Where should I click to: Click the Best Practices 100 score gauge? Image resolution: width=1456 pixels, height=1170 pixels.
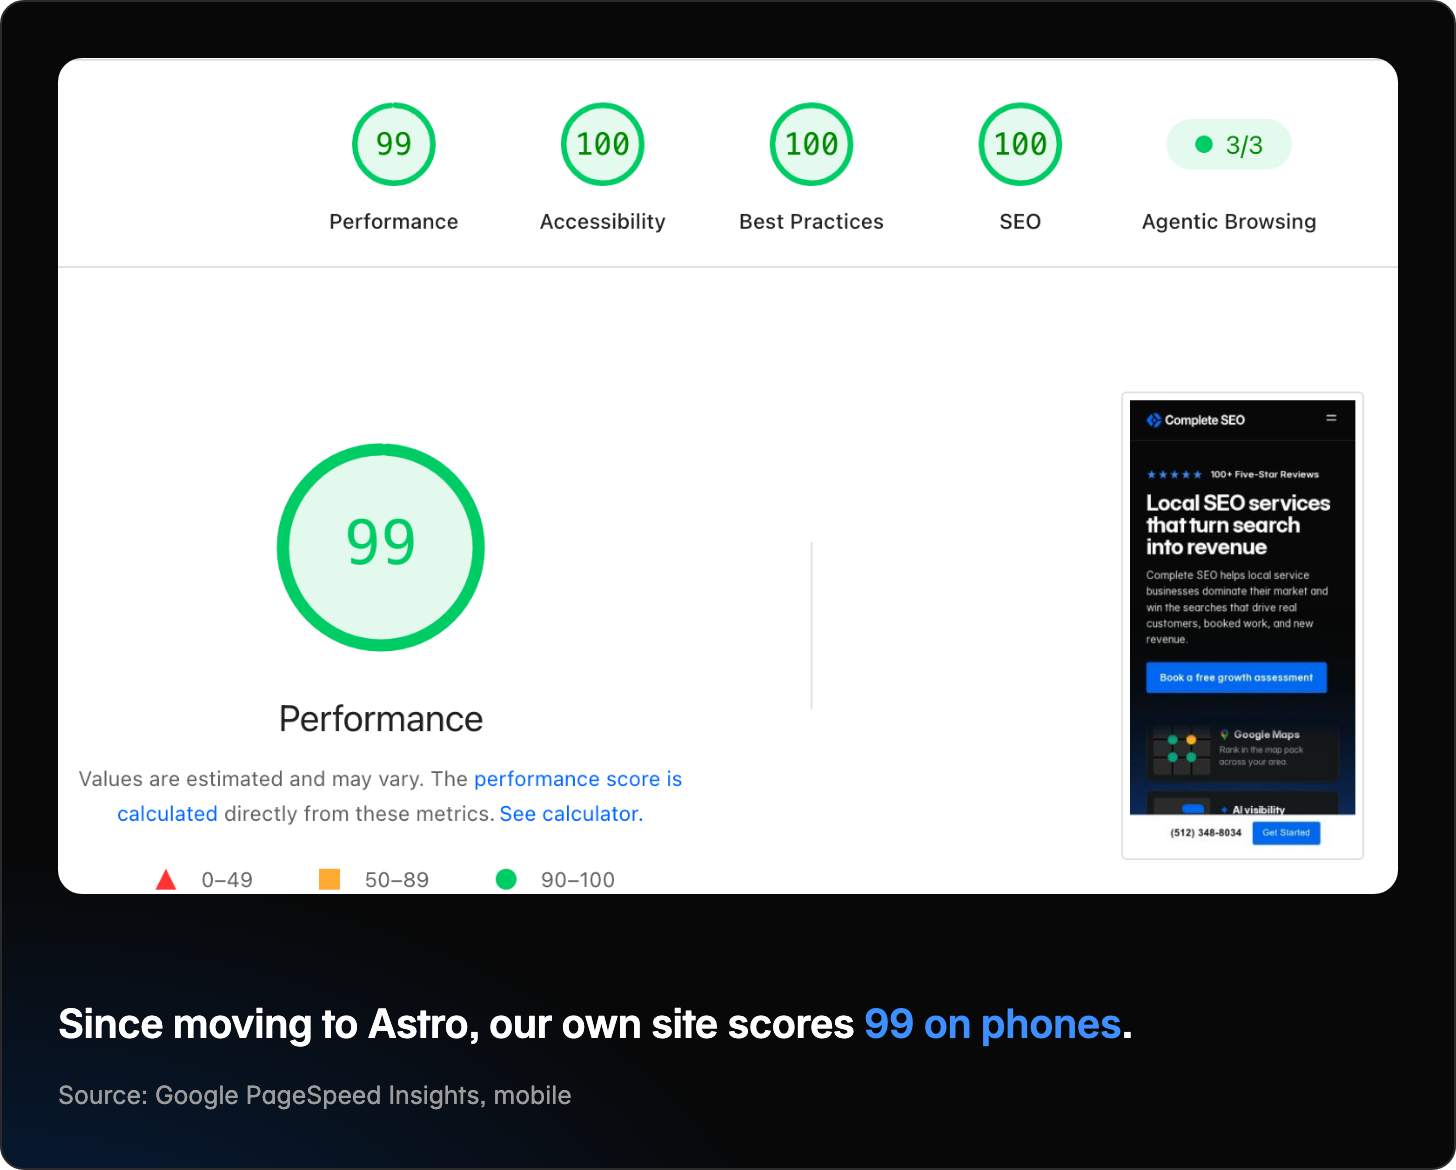coord(811,144)
